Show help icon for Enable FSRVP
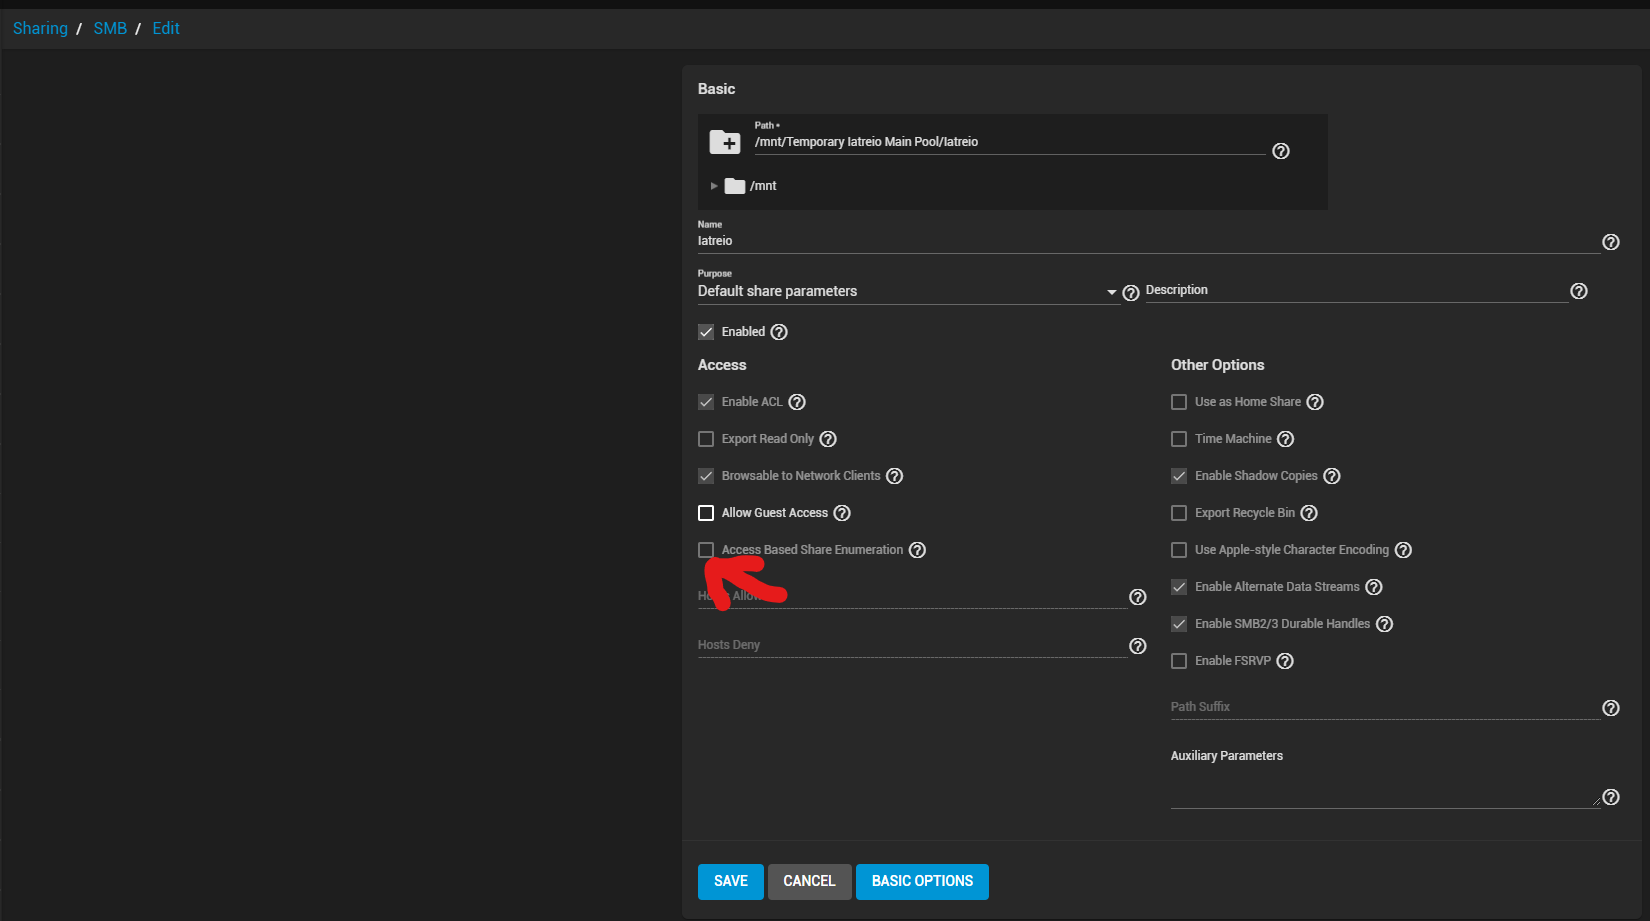1650x921 pixels. point(1285,661)
